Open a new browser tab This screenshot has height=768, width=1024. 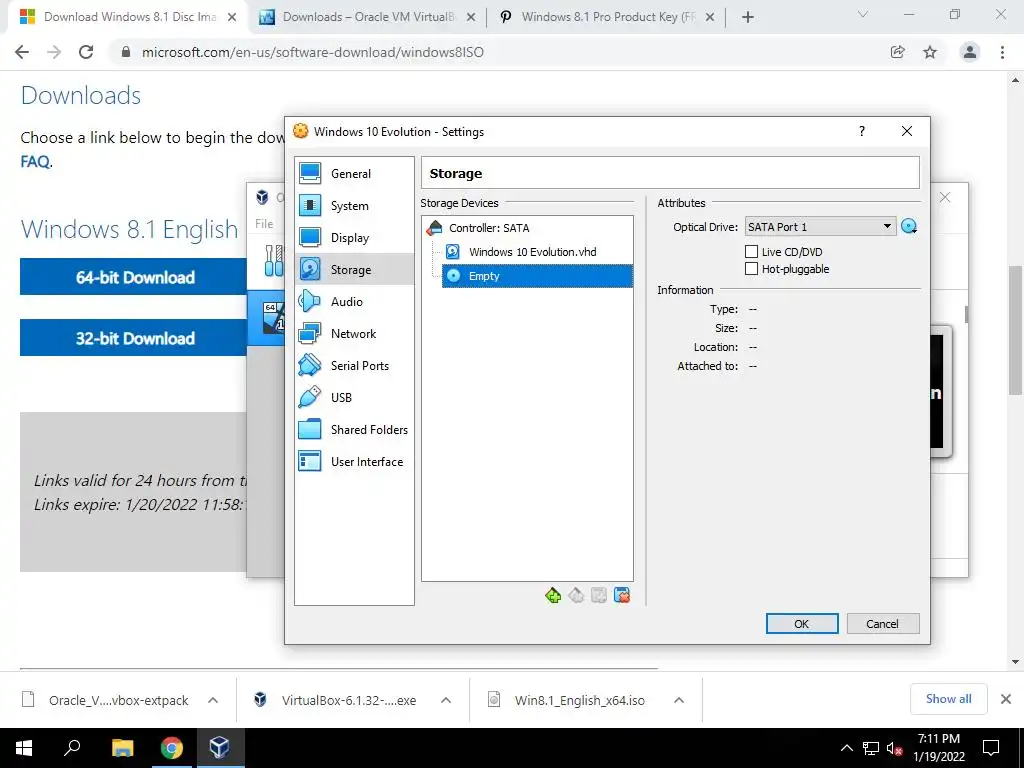click(748, 18)
